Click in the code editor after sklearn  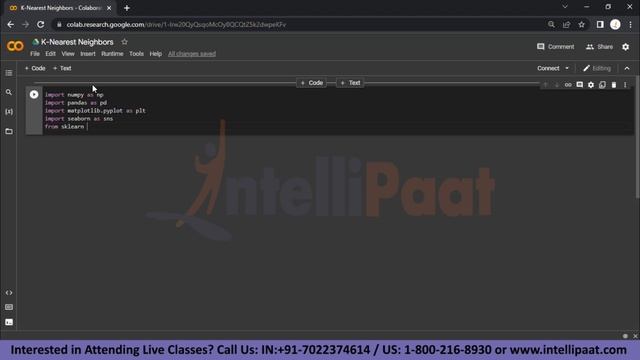[x=87, y=127]
